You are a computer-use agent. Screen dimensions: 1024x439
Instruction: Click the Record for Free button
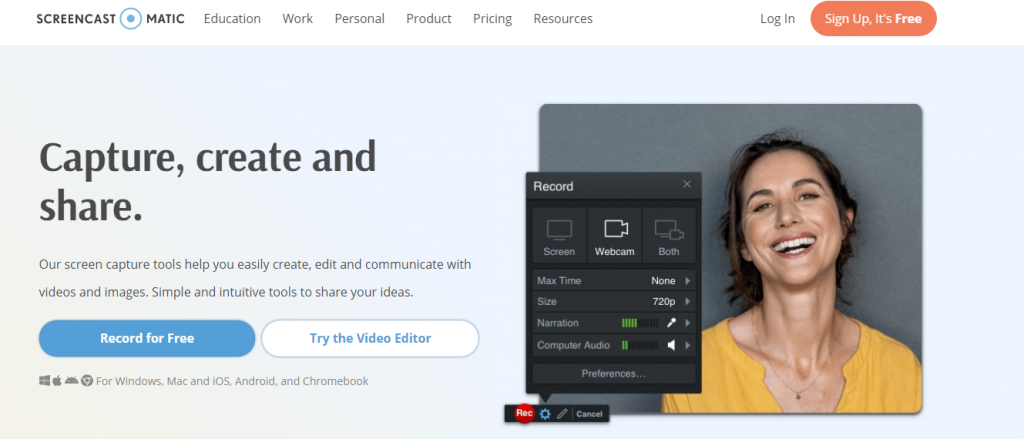147,338
